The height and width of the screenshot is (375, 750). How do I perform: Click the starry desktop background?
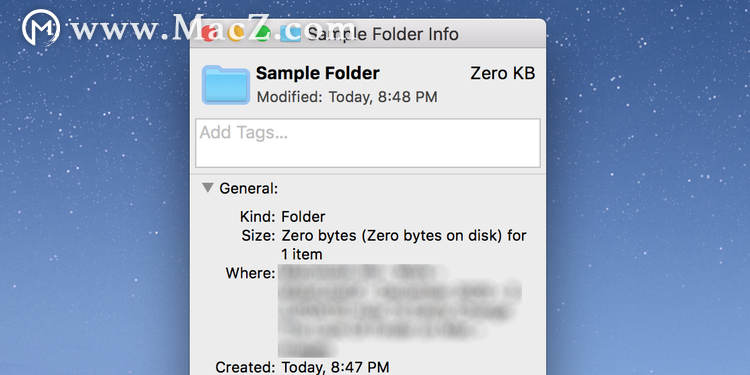[x=646, y=191]
